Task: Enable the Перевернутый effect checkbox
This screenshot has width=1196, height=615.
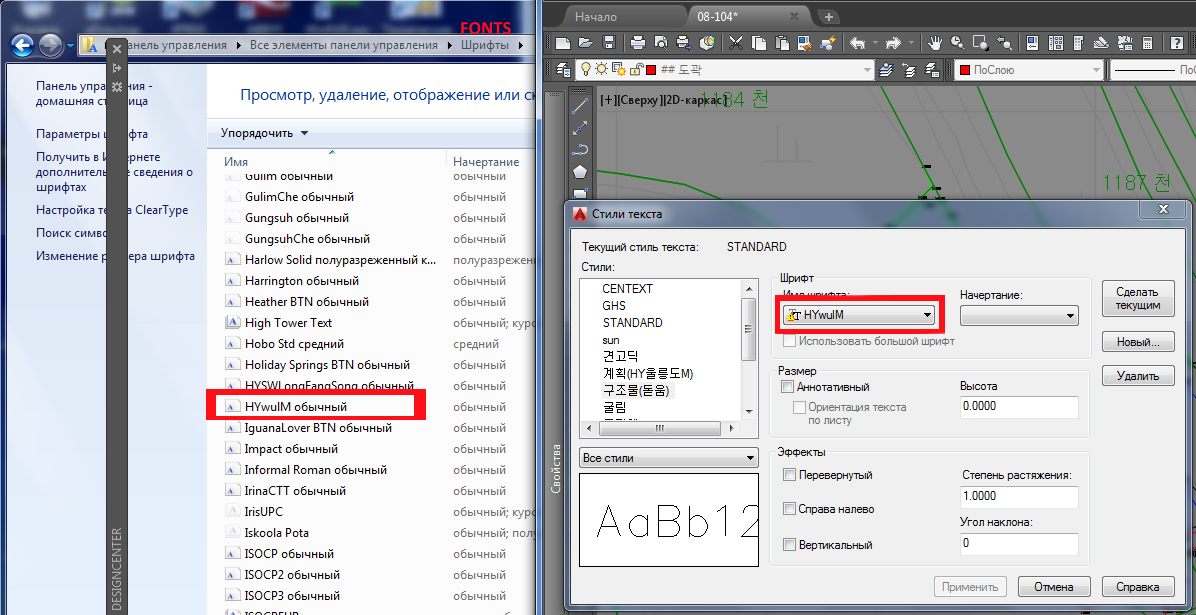Action: click(x=790, y=475)
